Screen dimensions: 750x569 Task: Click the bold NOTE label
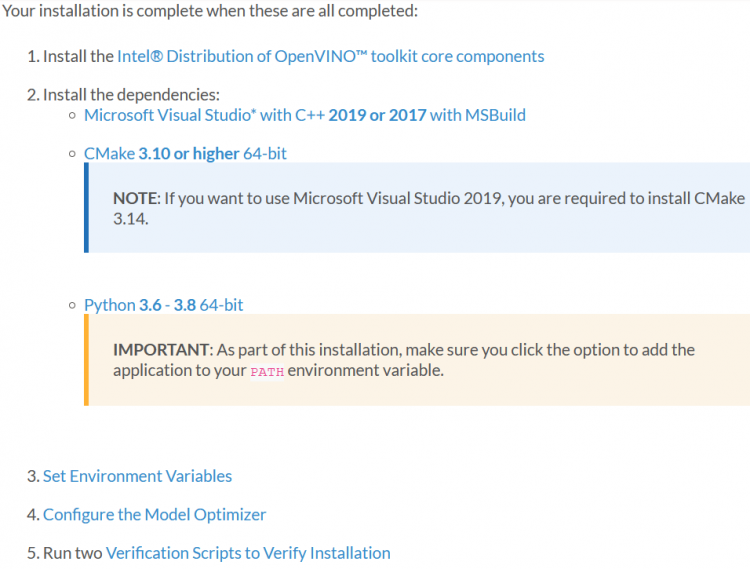coord(136,198)
